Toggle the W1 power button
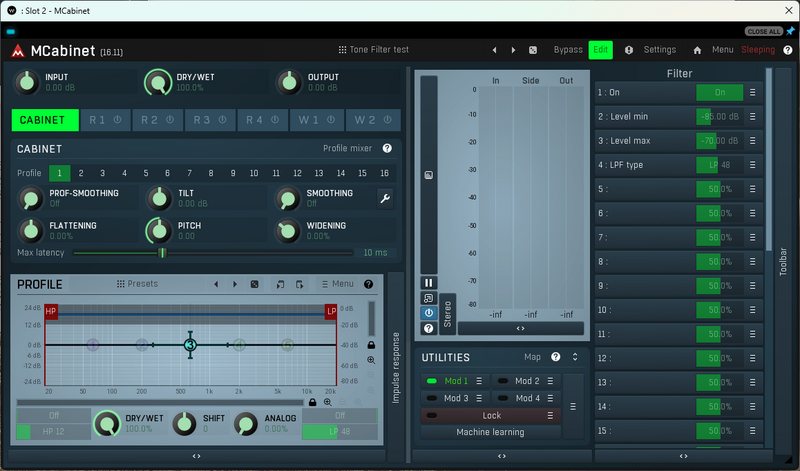The width and height of the screenshot is (800, 471). click(x=331, y=119)
